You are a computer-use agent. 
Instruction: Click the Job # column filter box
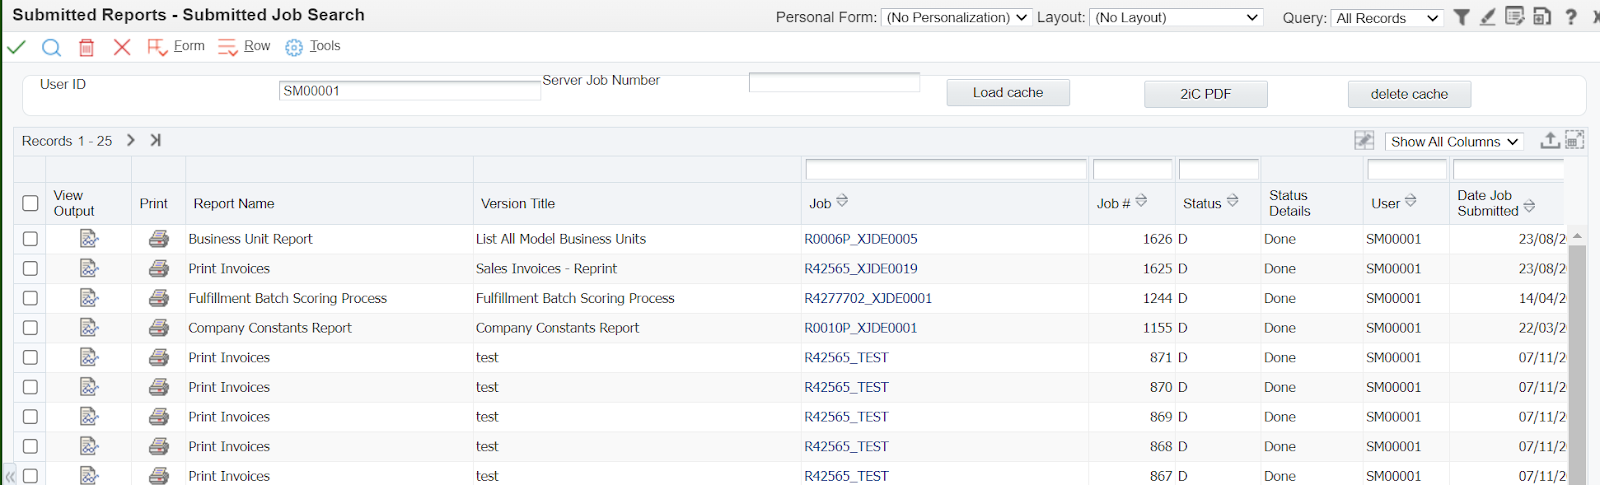(1132, 169)
